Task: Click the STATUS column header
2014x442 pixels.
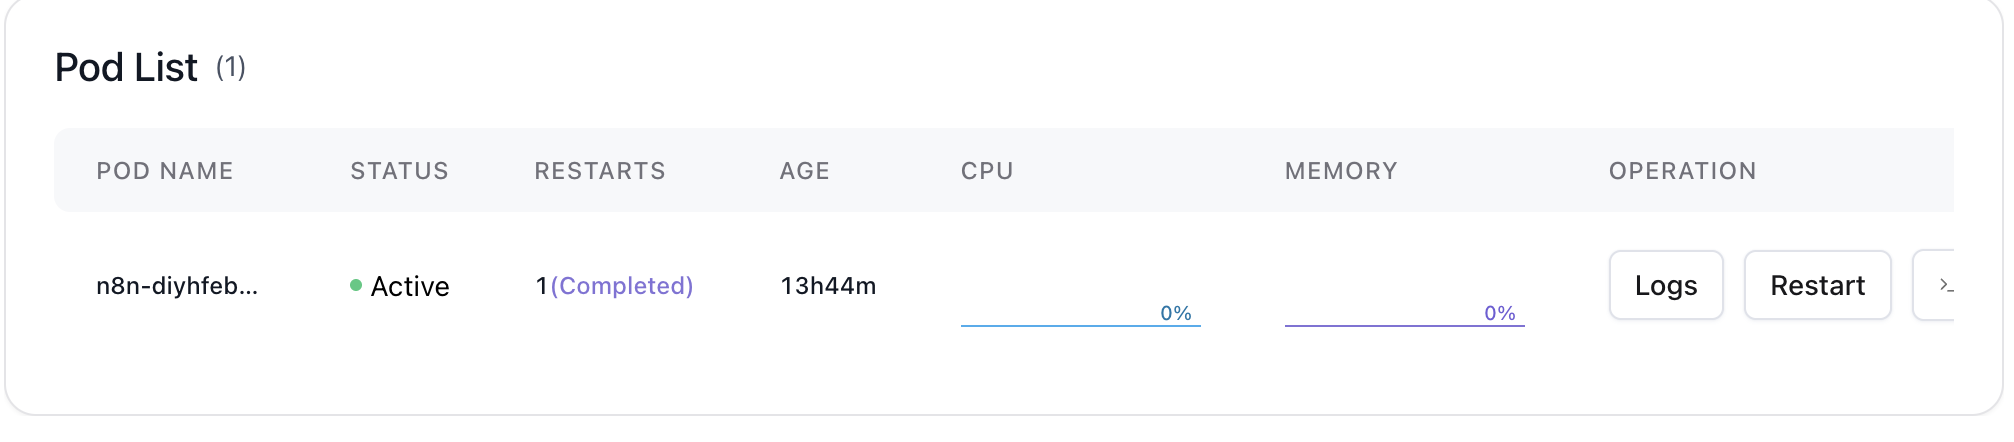Action: coord(399,171)
